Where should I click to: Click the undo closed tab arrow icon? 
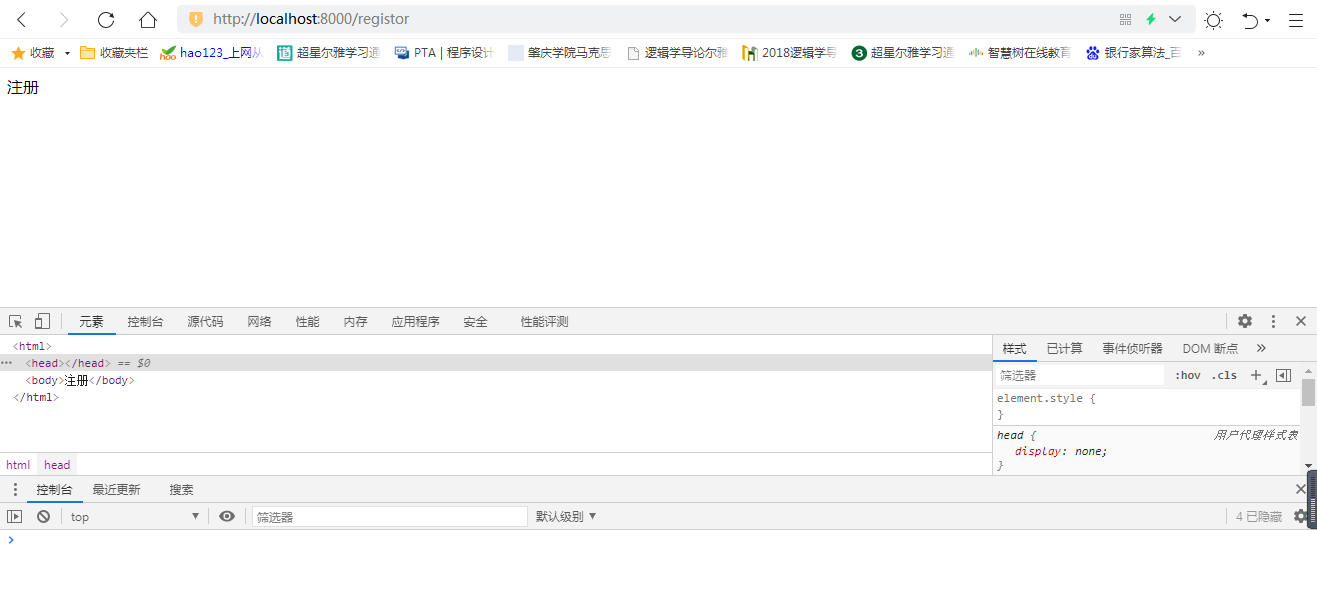click(1251, 20)
